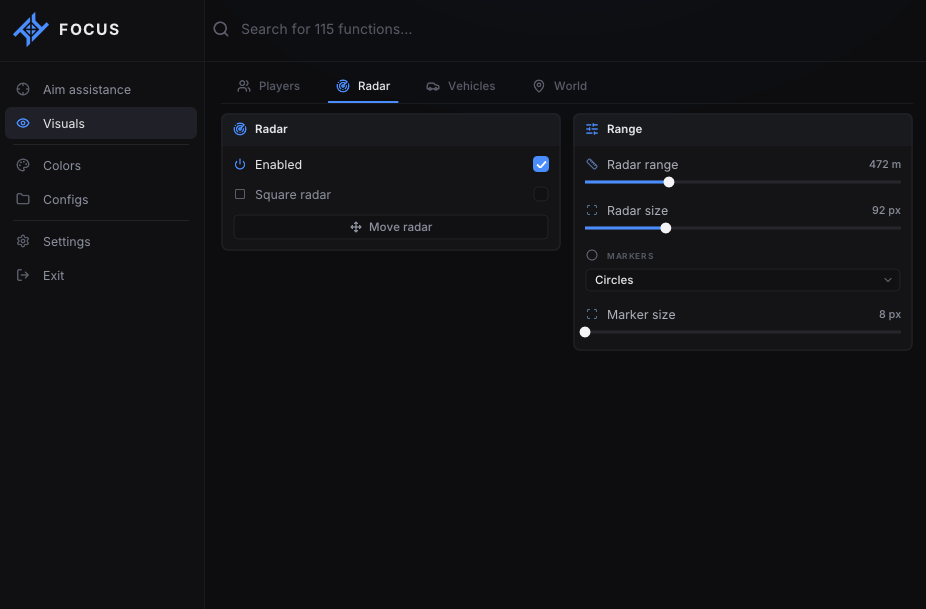
Task: Click the Visuals eye icon
Action: coord(23,123)
